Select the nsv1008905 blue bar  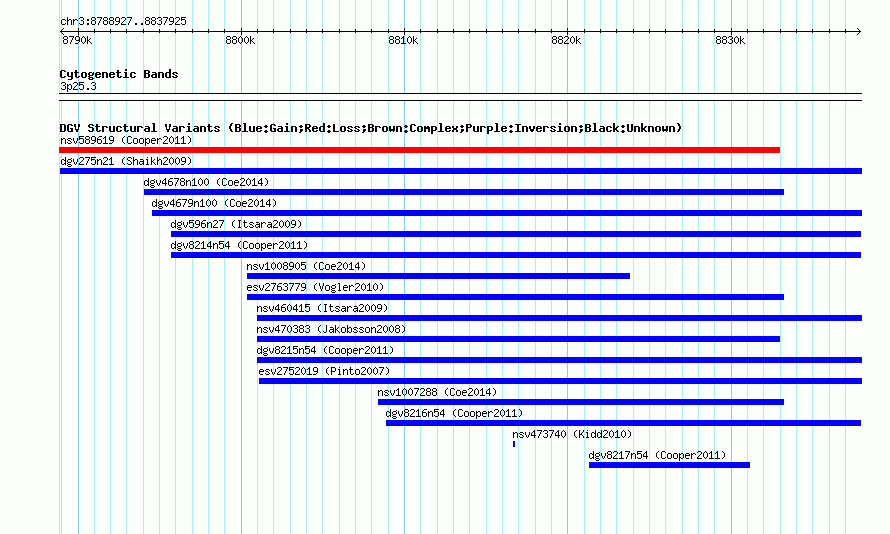click(438, 276)
